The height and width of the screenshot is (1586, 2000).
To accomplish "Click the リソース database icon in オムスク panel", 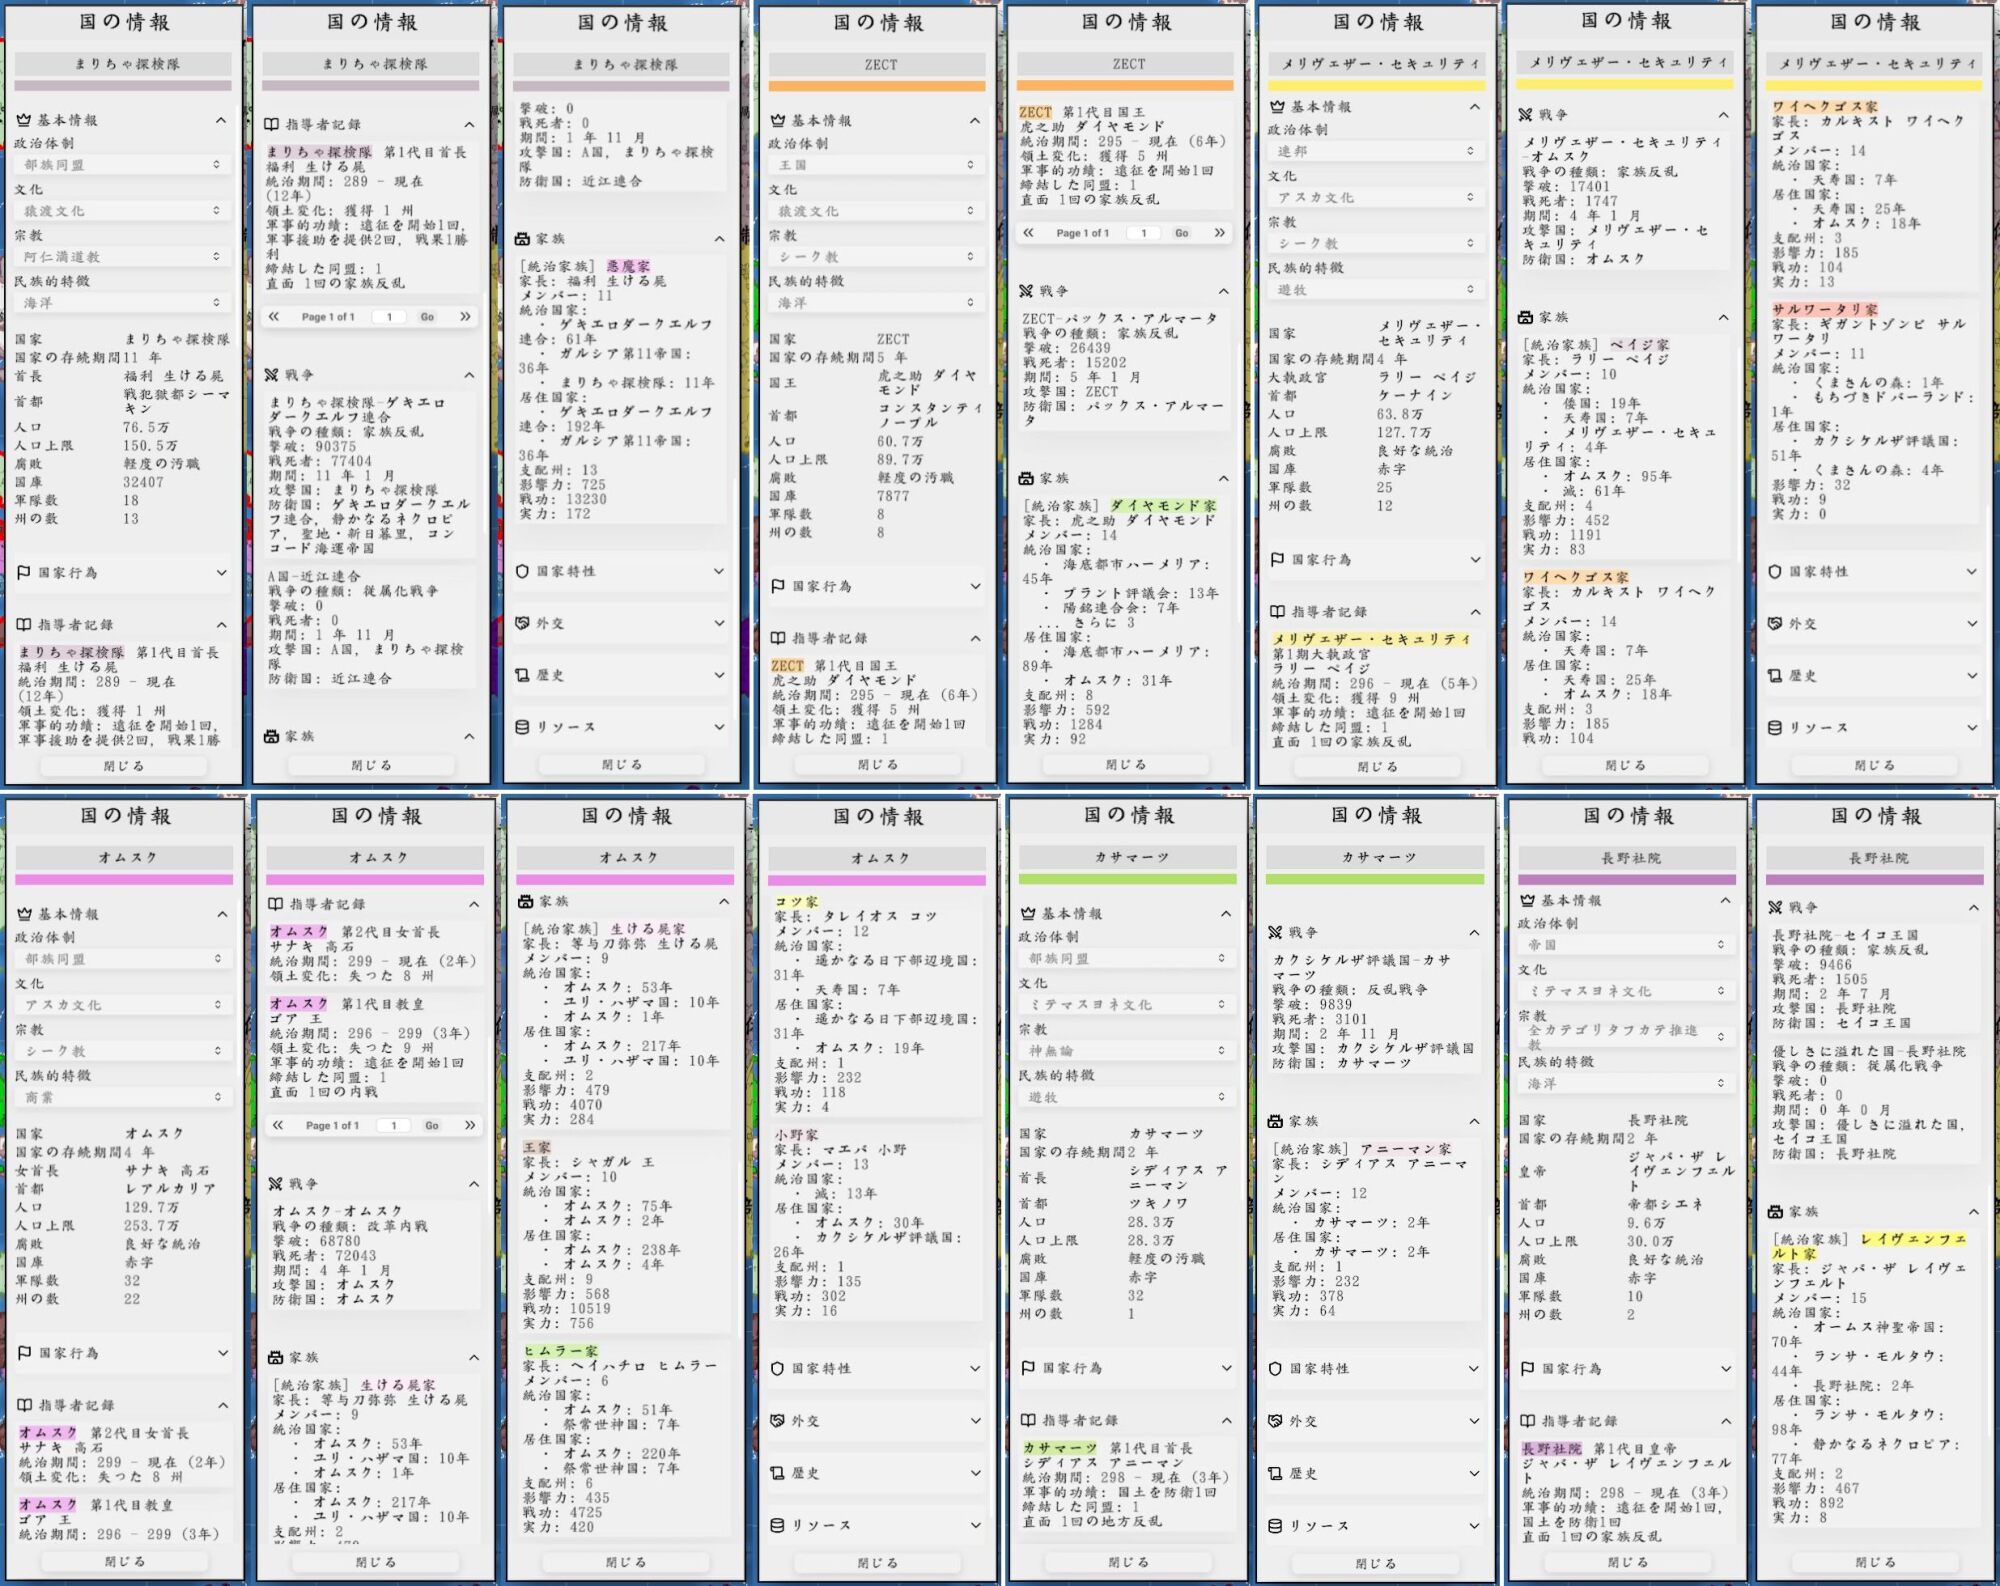I will (777, 1525).
